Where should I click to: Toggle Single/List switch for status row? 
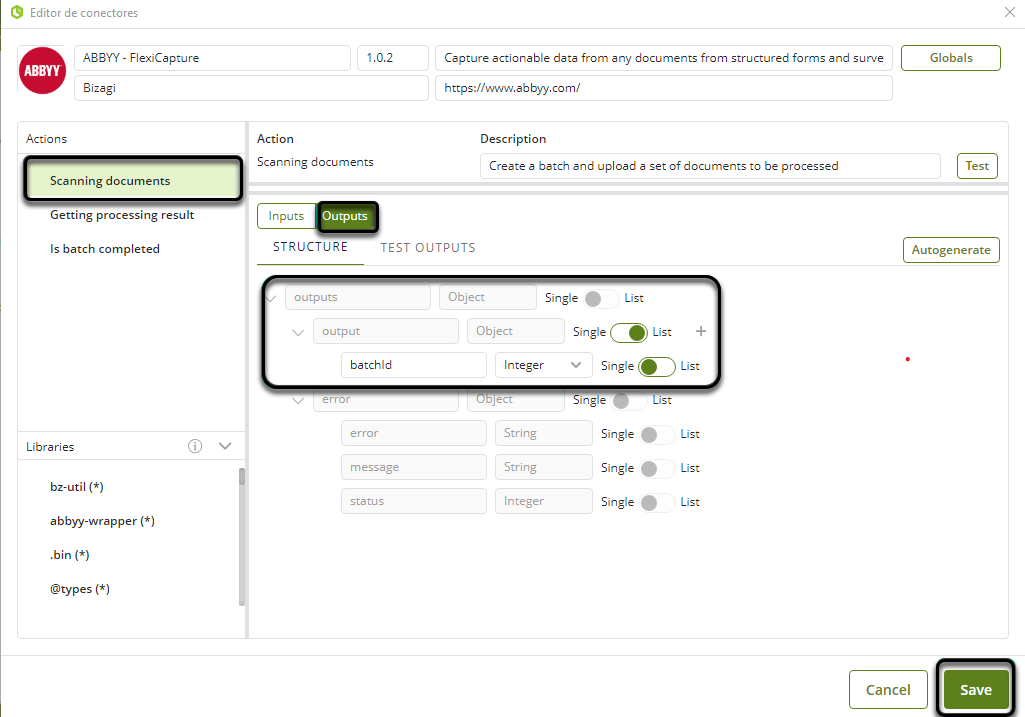657,503
